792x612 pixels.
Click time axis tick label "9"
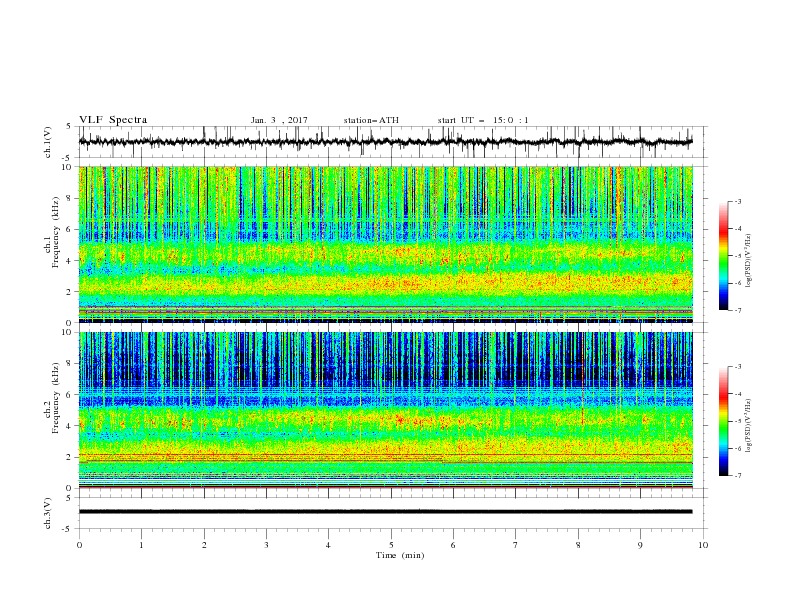click(640, 545)
